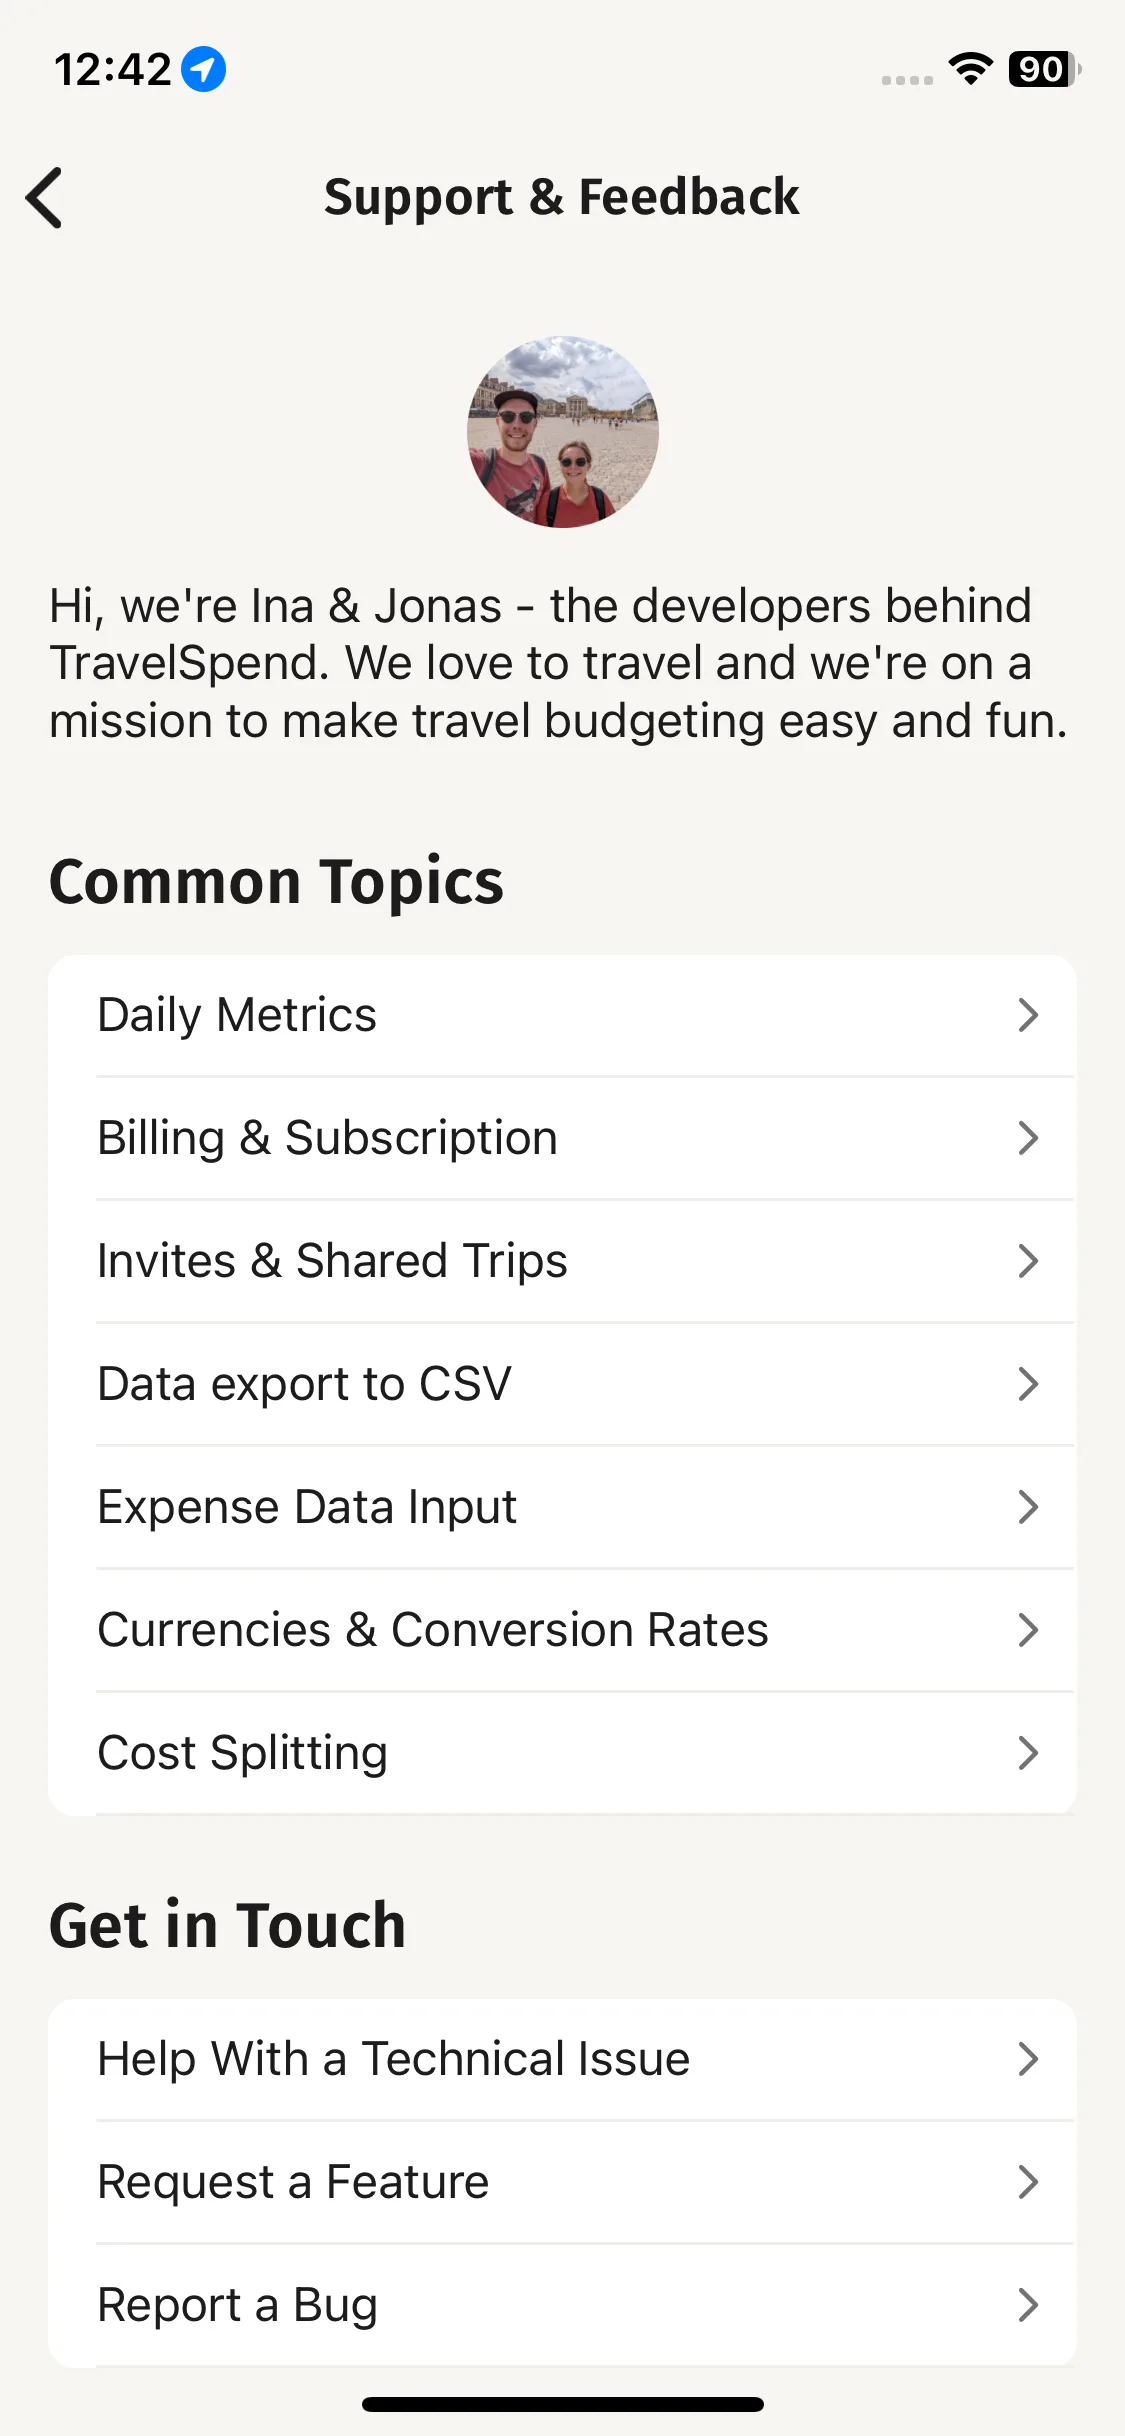This screenshot has width=1125, height=2436.
Task: Open the Ina & Jonas profile photo
Action: (563, 432)
